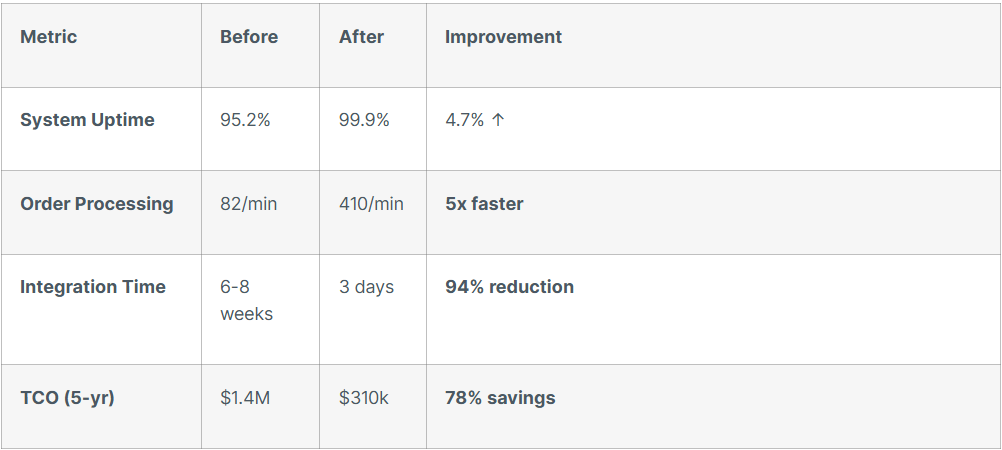
Task: Select the Order Processing row label
Action: click(x=97, y=204)
